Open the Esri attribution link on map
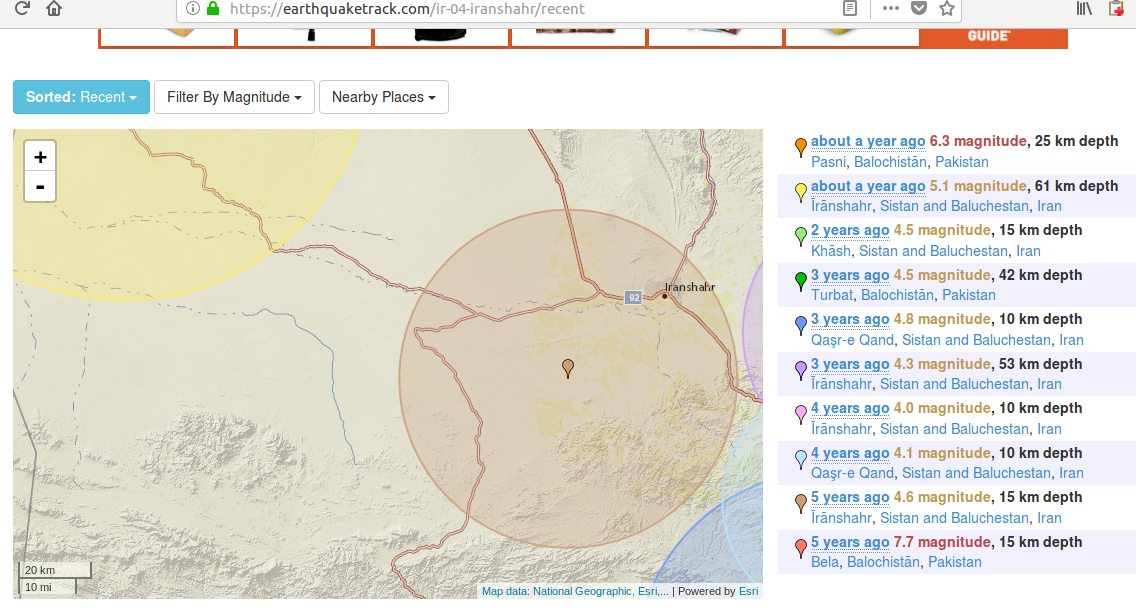Image resolution: width=1136 pixels, height=608 pixels. (748, 591)
